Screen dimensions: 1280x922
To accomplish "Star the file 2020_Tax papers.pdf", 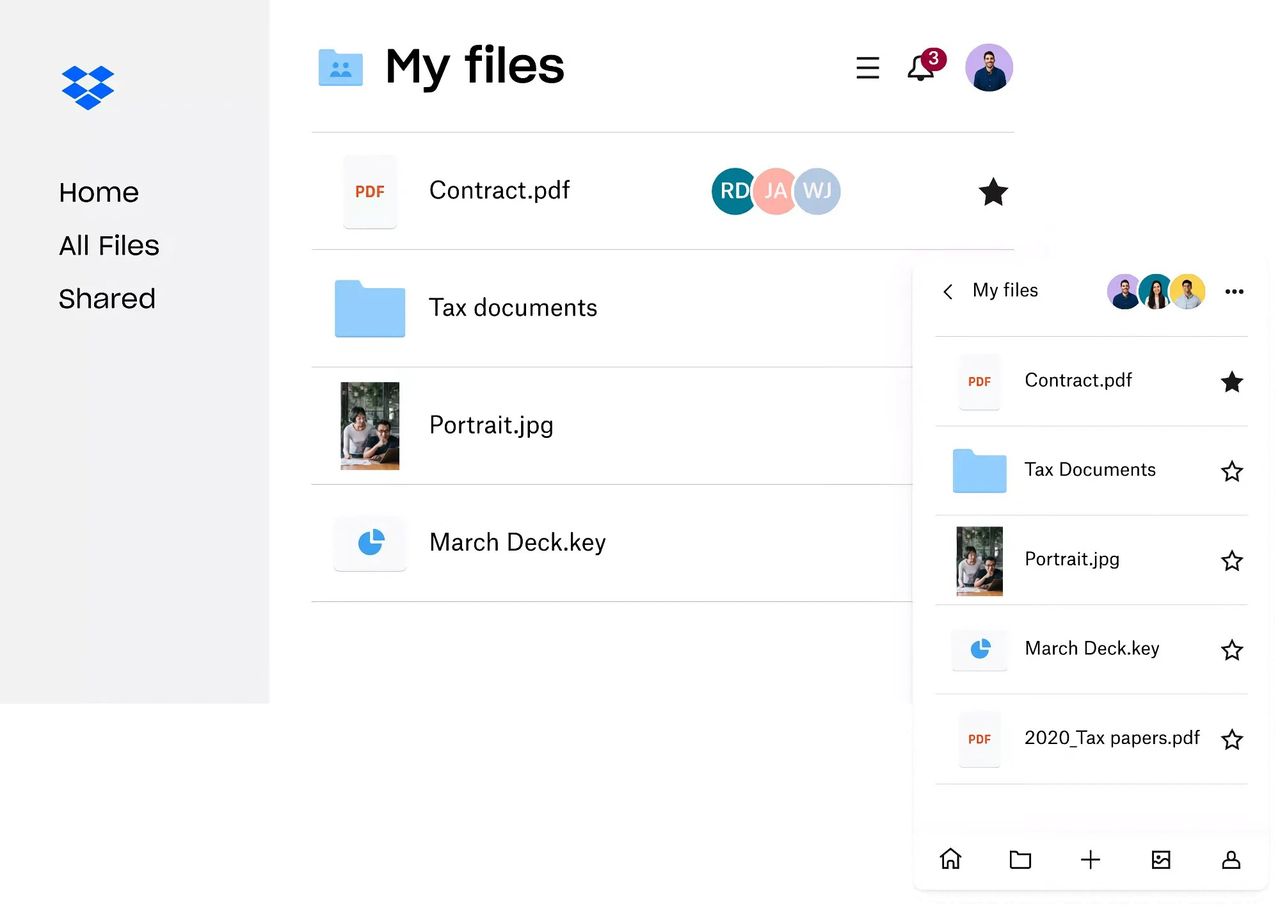I will pyautogui.click(x=1231, y=739).
